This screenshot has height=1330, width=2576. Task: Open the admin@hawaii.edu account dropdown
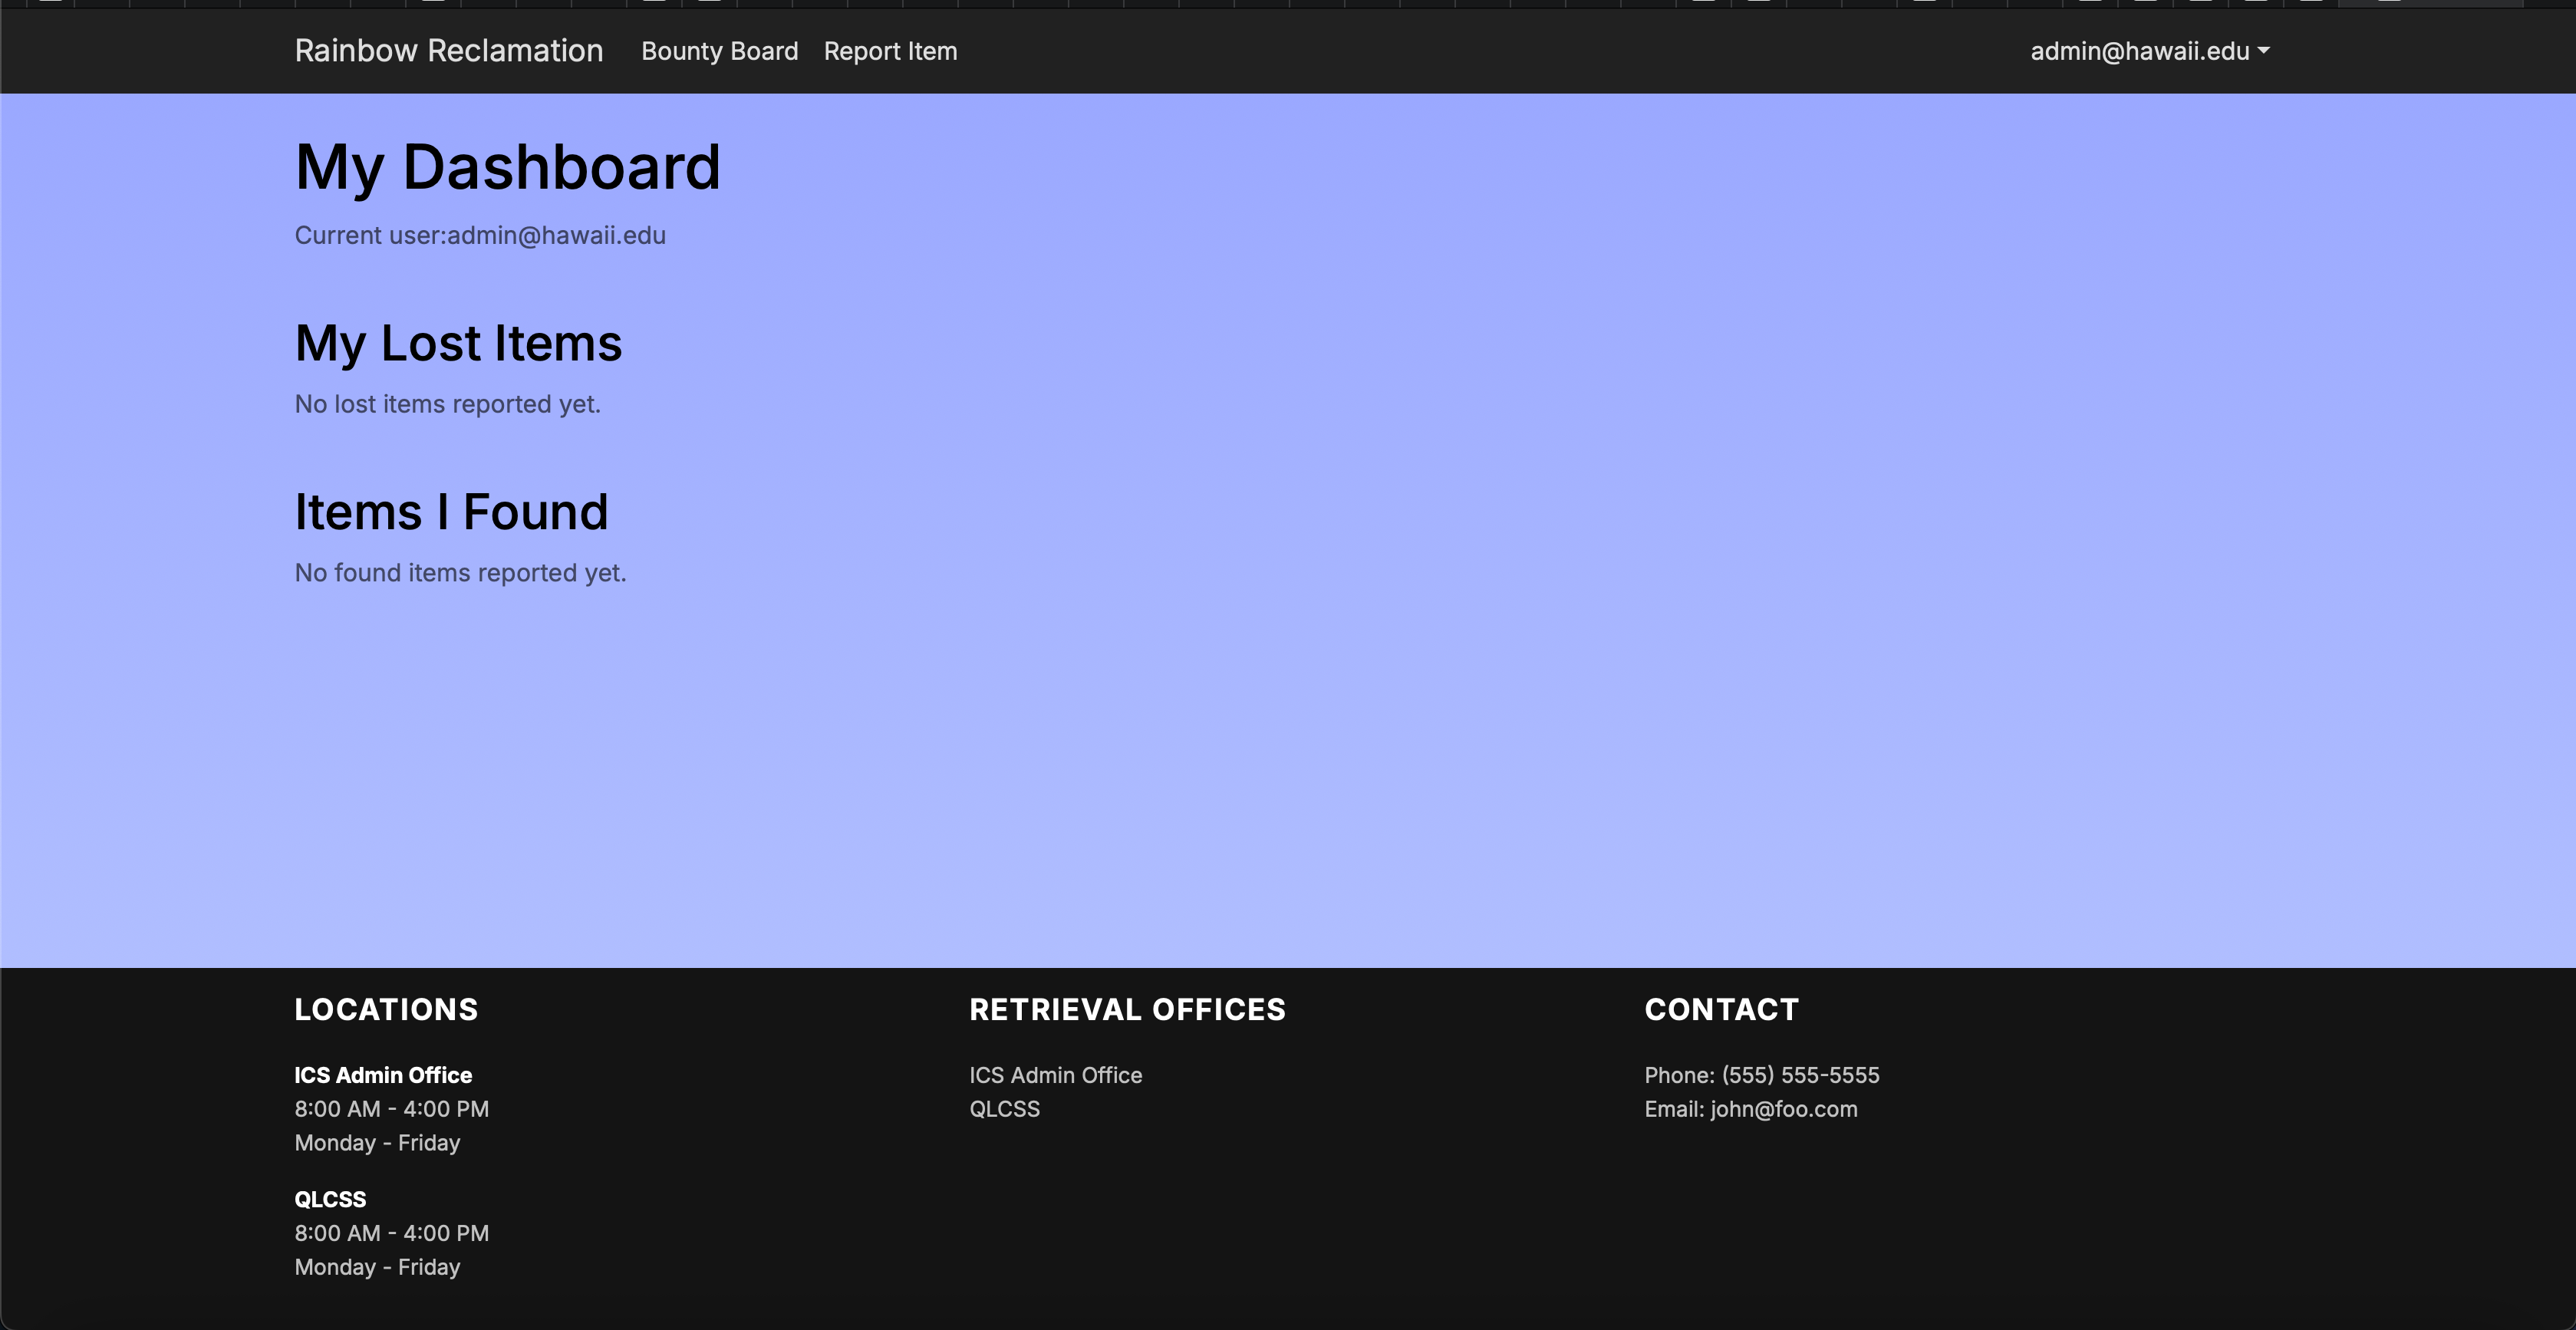(x=2148, y=51)
